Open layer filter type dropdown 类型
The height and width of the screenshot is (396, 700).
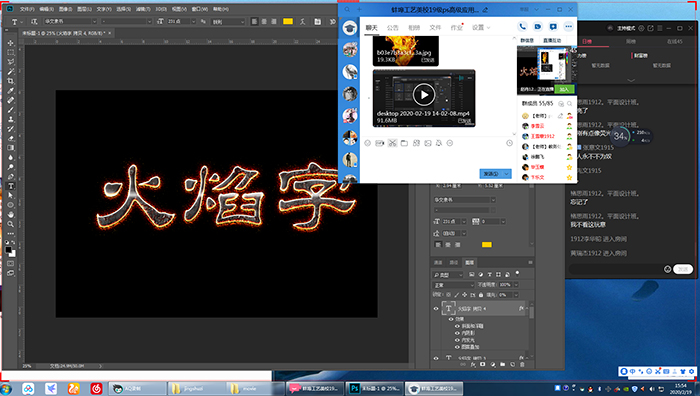coord(448,275)
